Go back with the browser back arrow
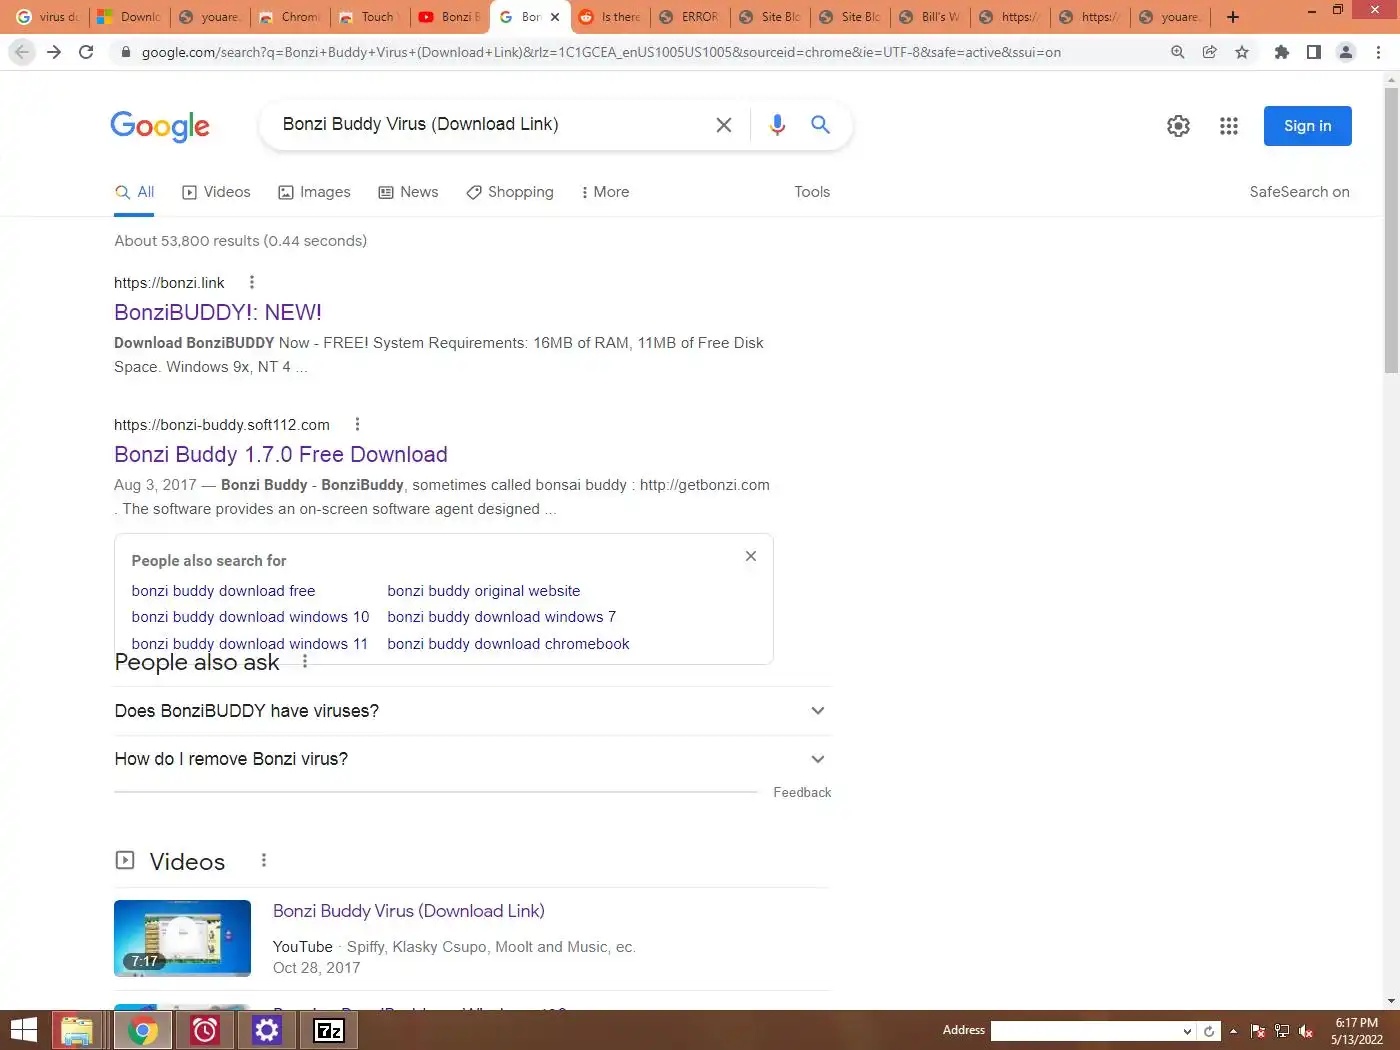The width and height of the screenshot is (1400, 1050). point(22,52)
